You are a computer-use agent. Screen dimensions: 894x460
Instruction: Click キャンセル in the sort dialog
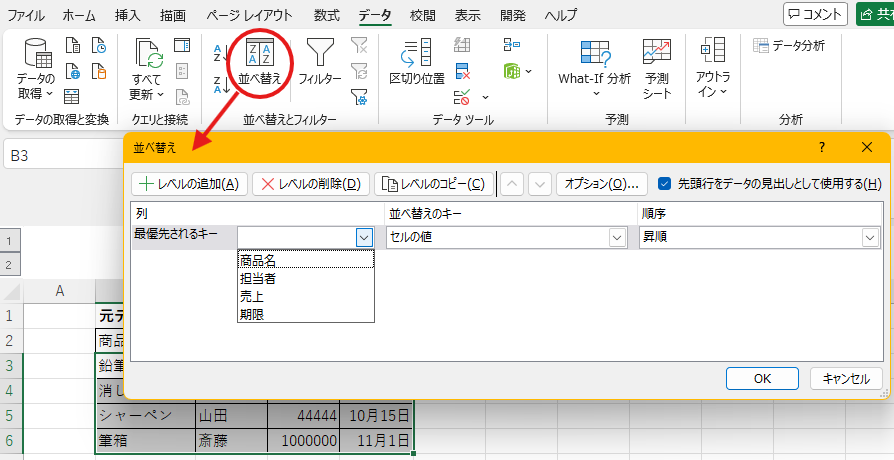(x=846, y=378)
